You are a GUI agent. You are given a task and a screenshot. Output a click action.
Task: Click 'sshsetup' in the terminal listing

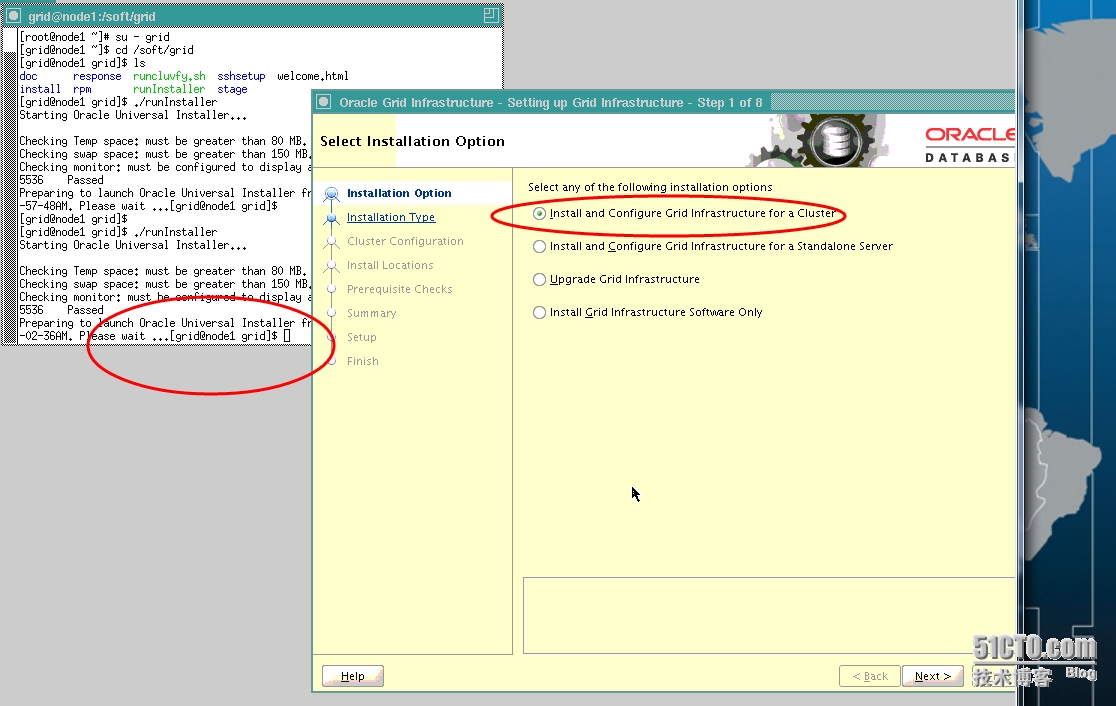(241, 76)
